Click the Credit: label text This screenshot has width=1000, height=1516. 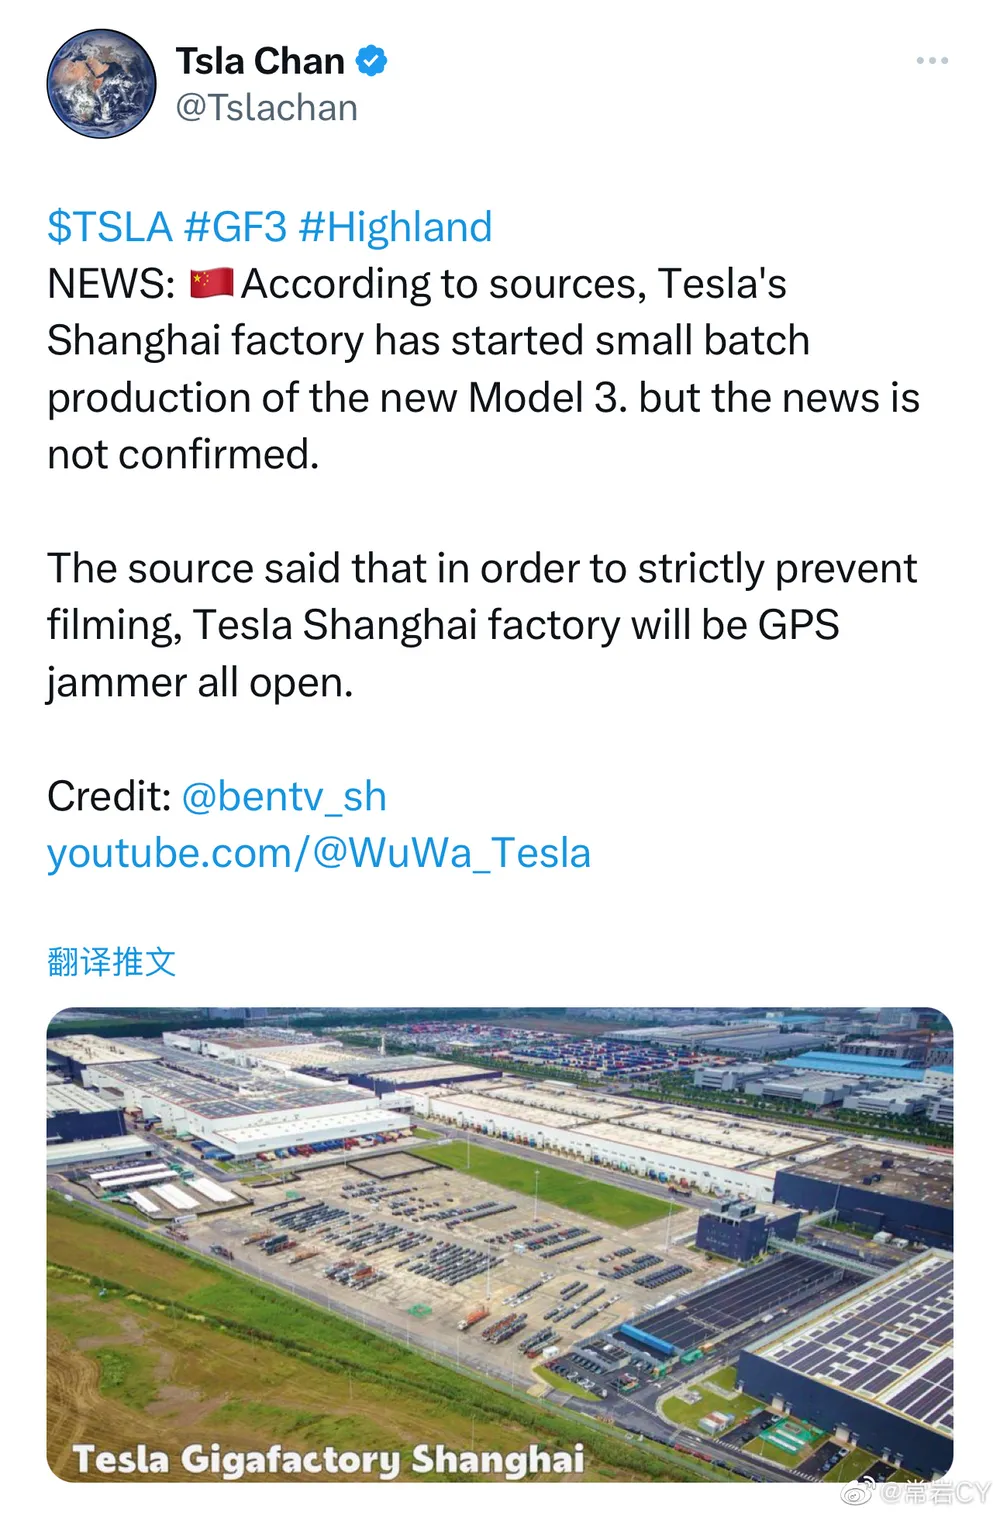click(110, 796)
